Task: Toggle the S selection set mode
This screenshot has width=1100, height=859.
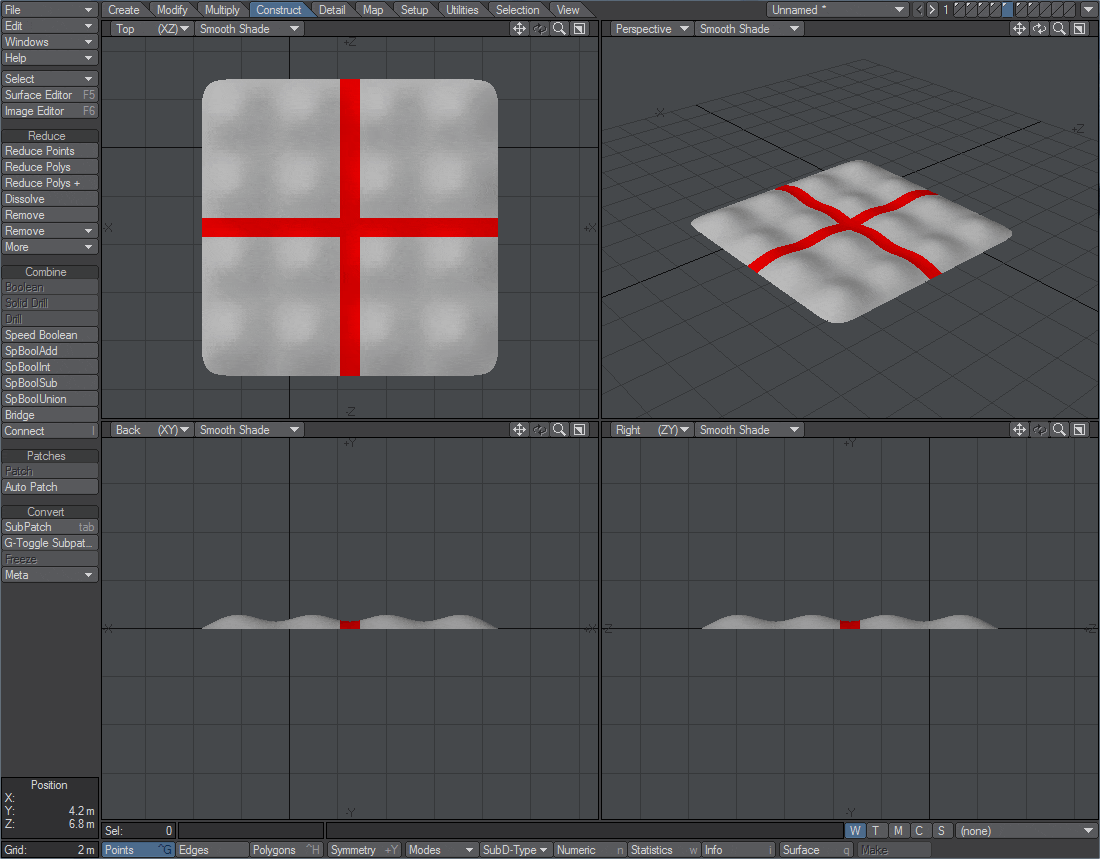Action: coord(941,831)
